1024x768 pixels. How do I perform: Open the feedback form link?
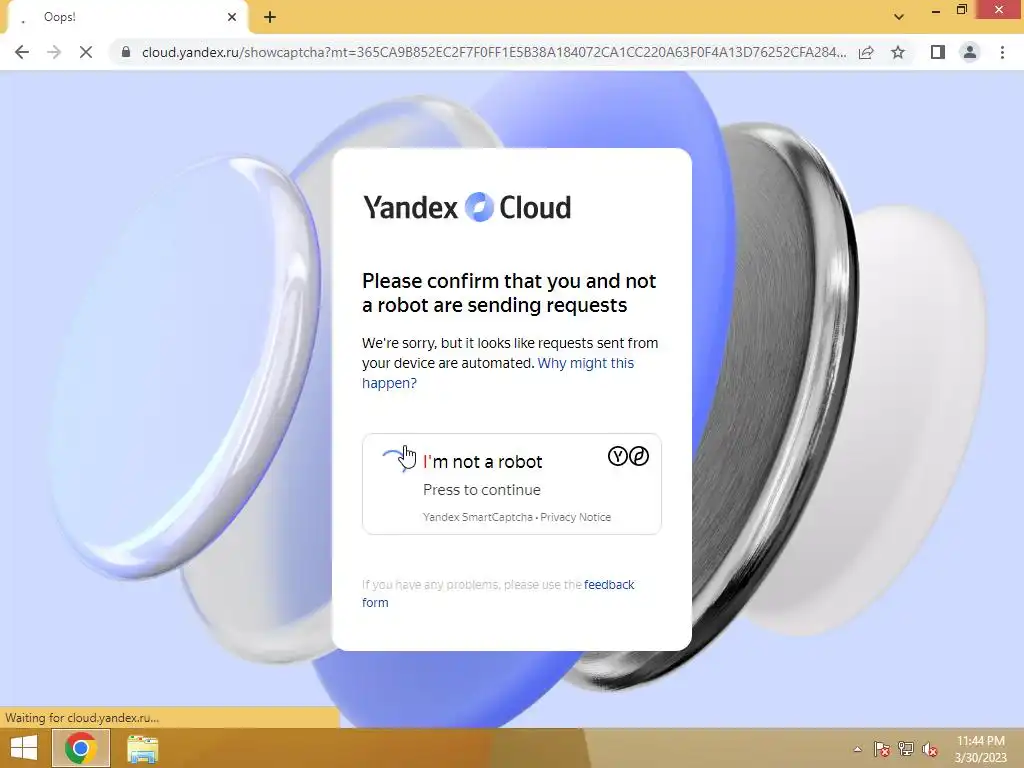[x=498, y=593]
